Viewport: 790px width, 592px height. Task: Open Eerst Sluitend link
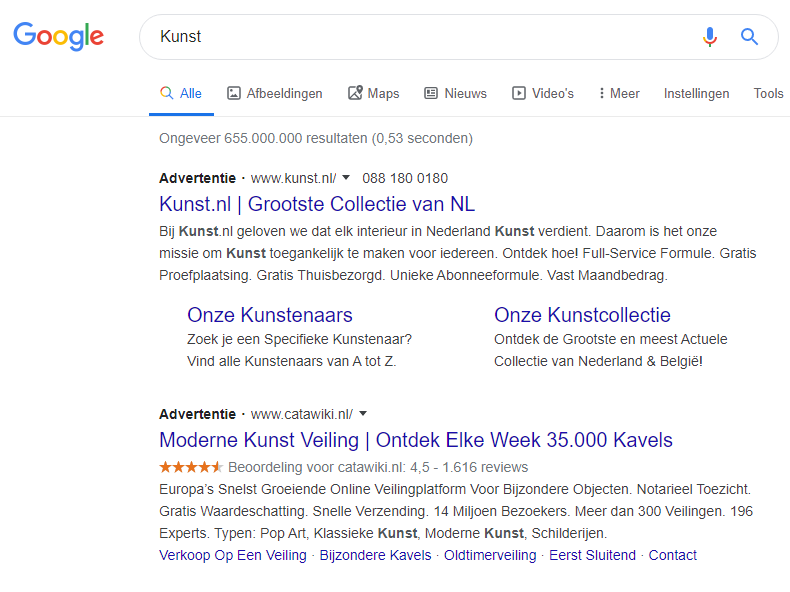(592, 555)
